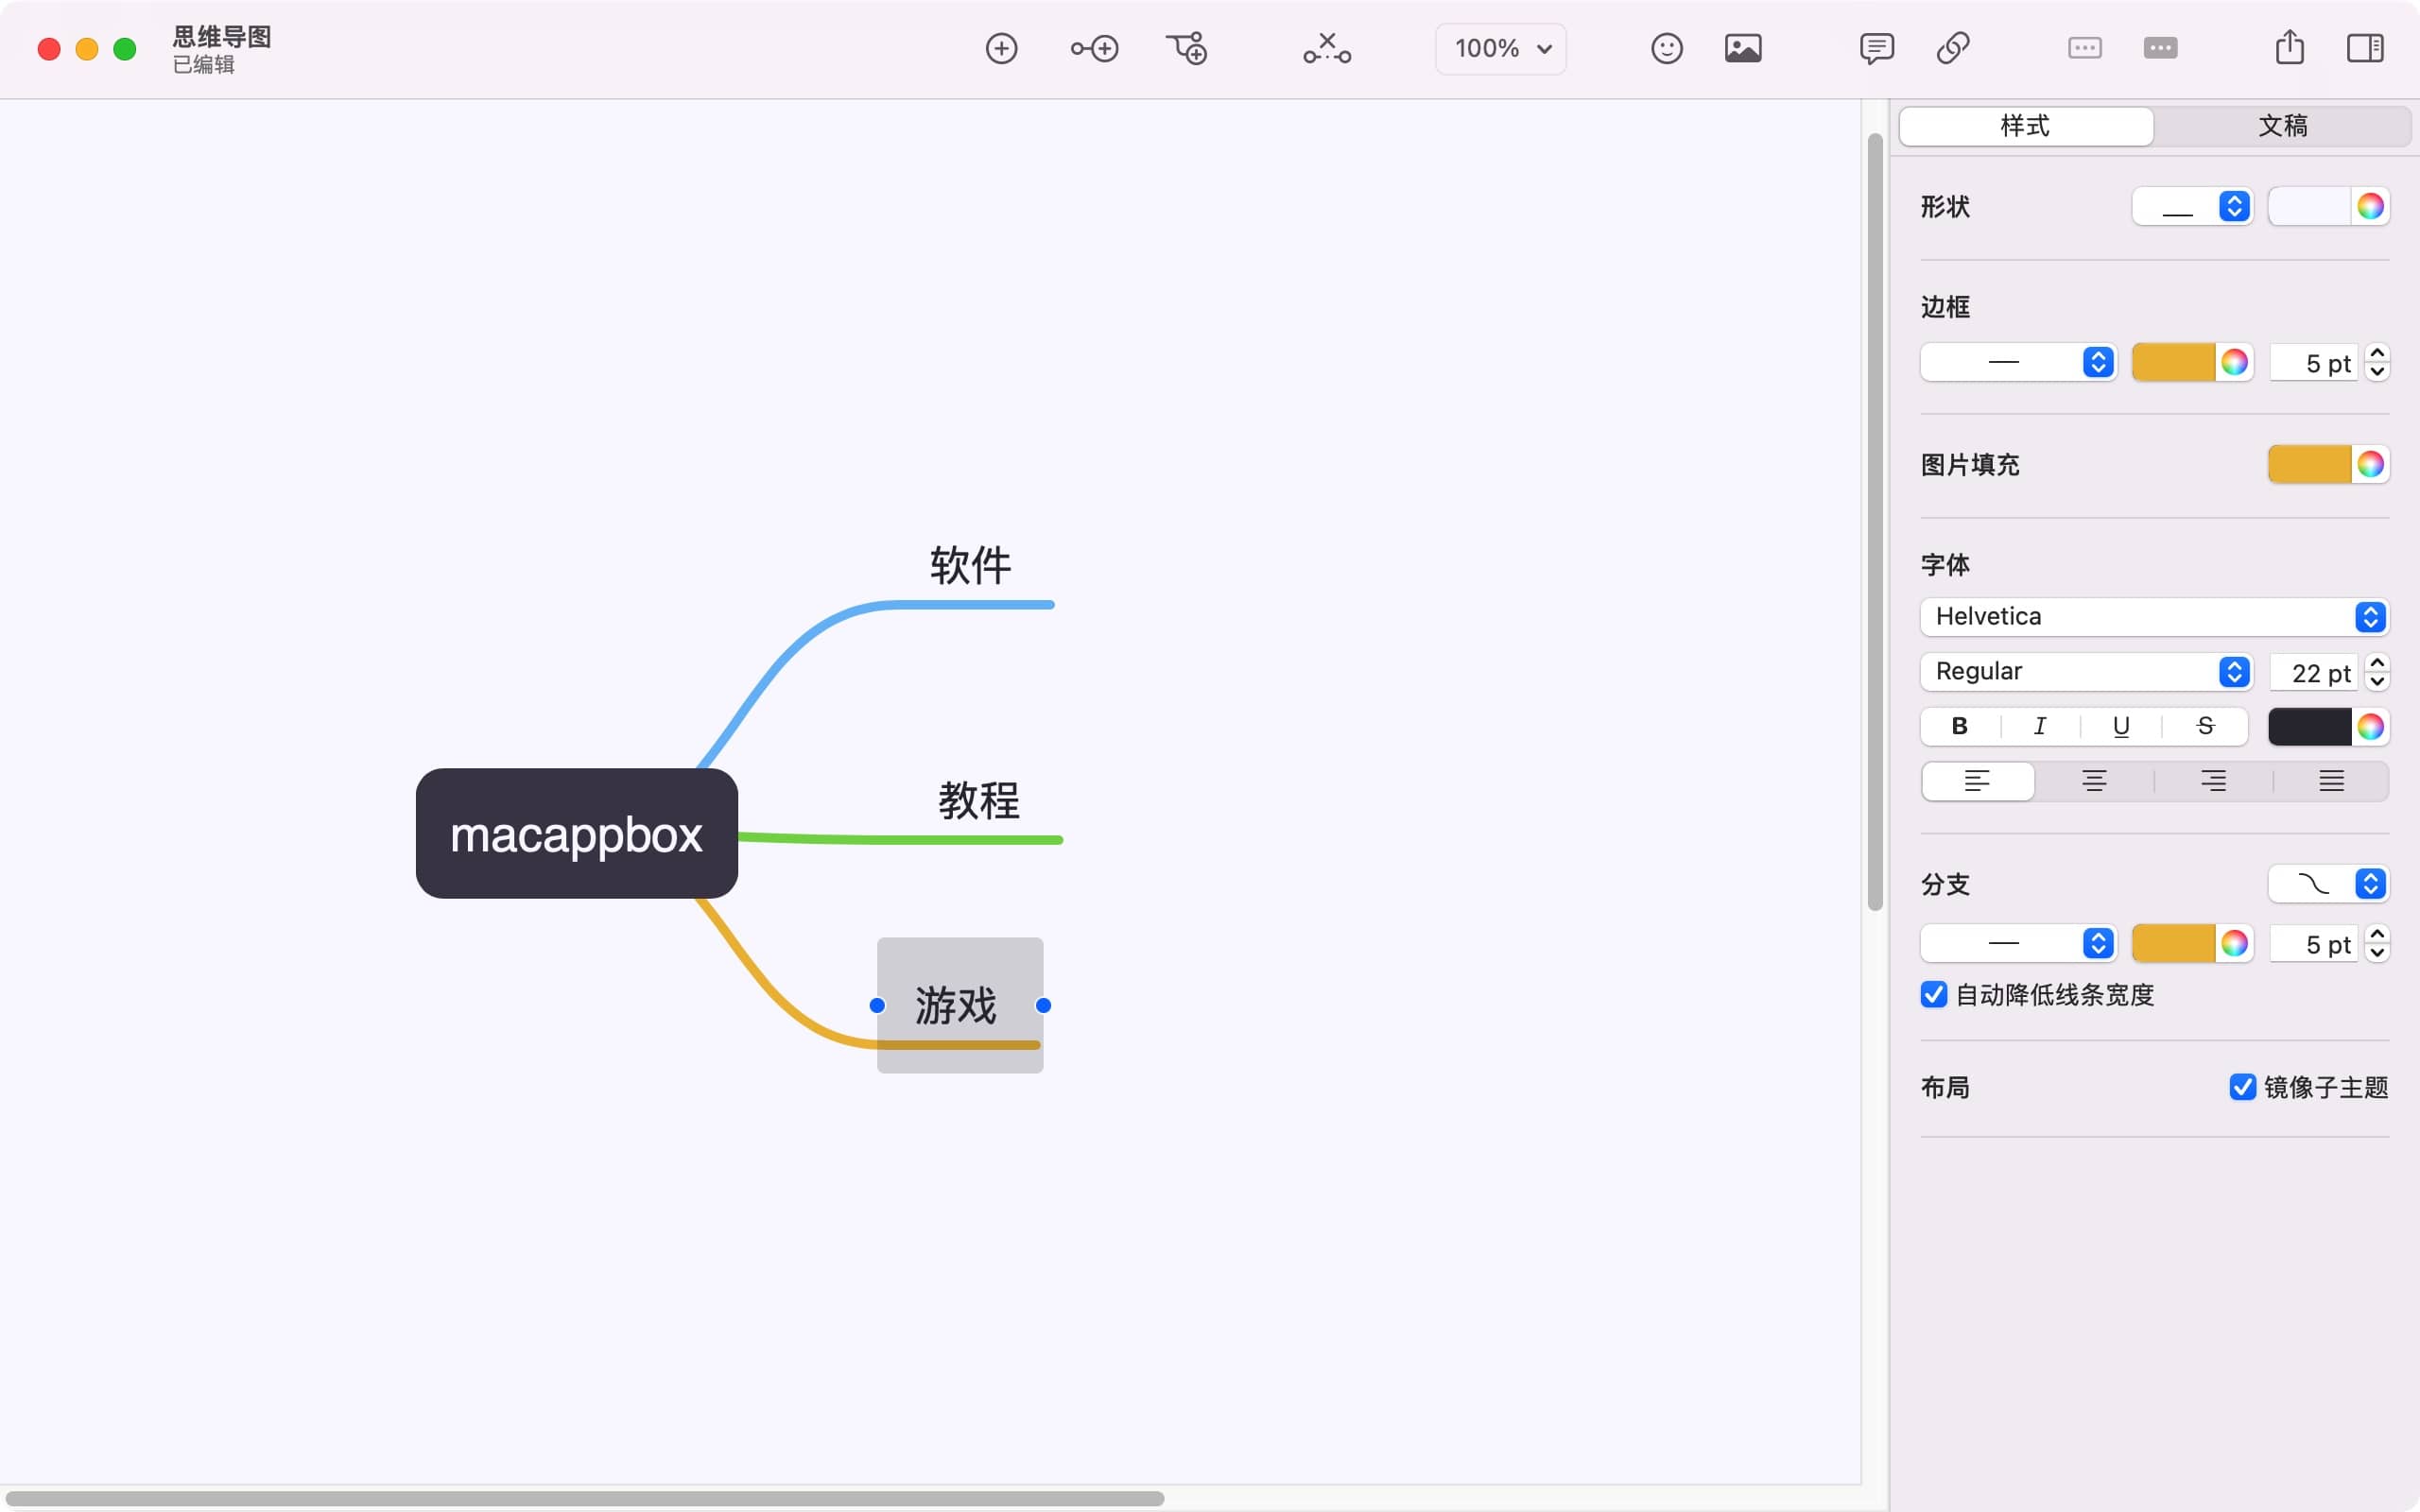
Task: Add a sibling node via toolbar icon
Action: (x=1094, y=48)
